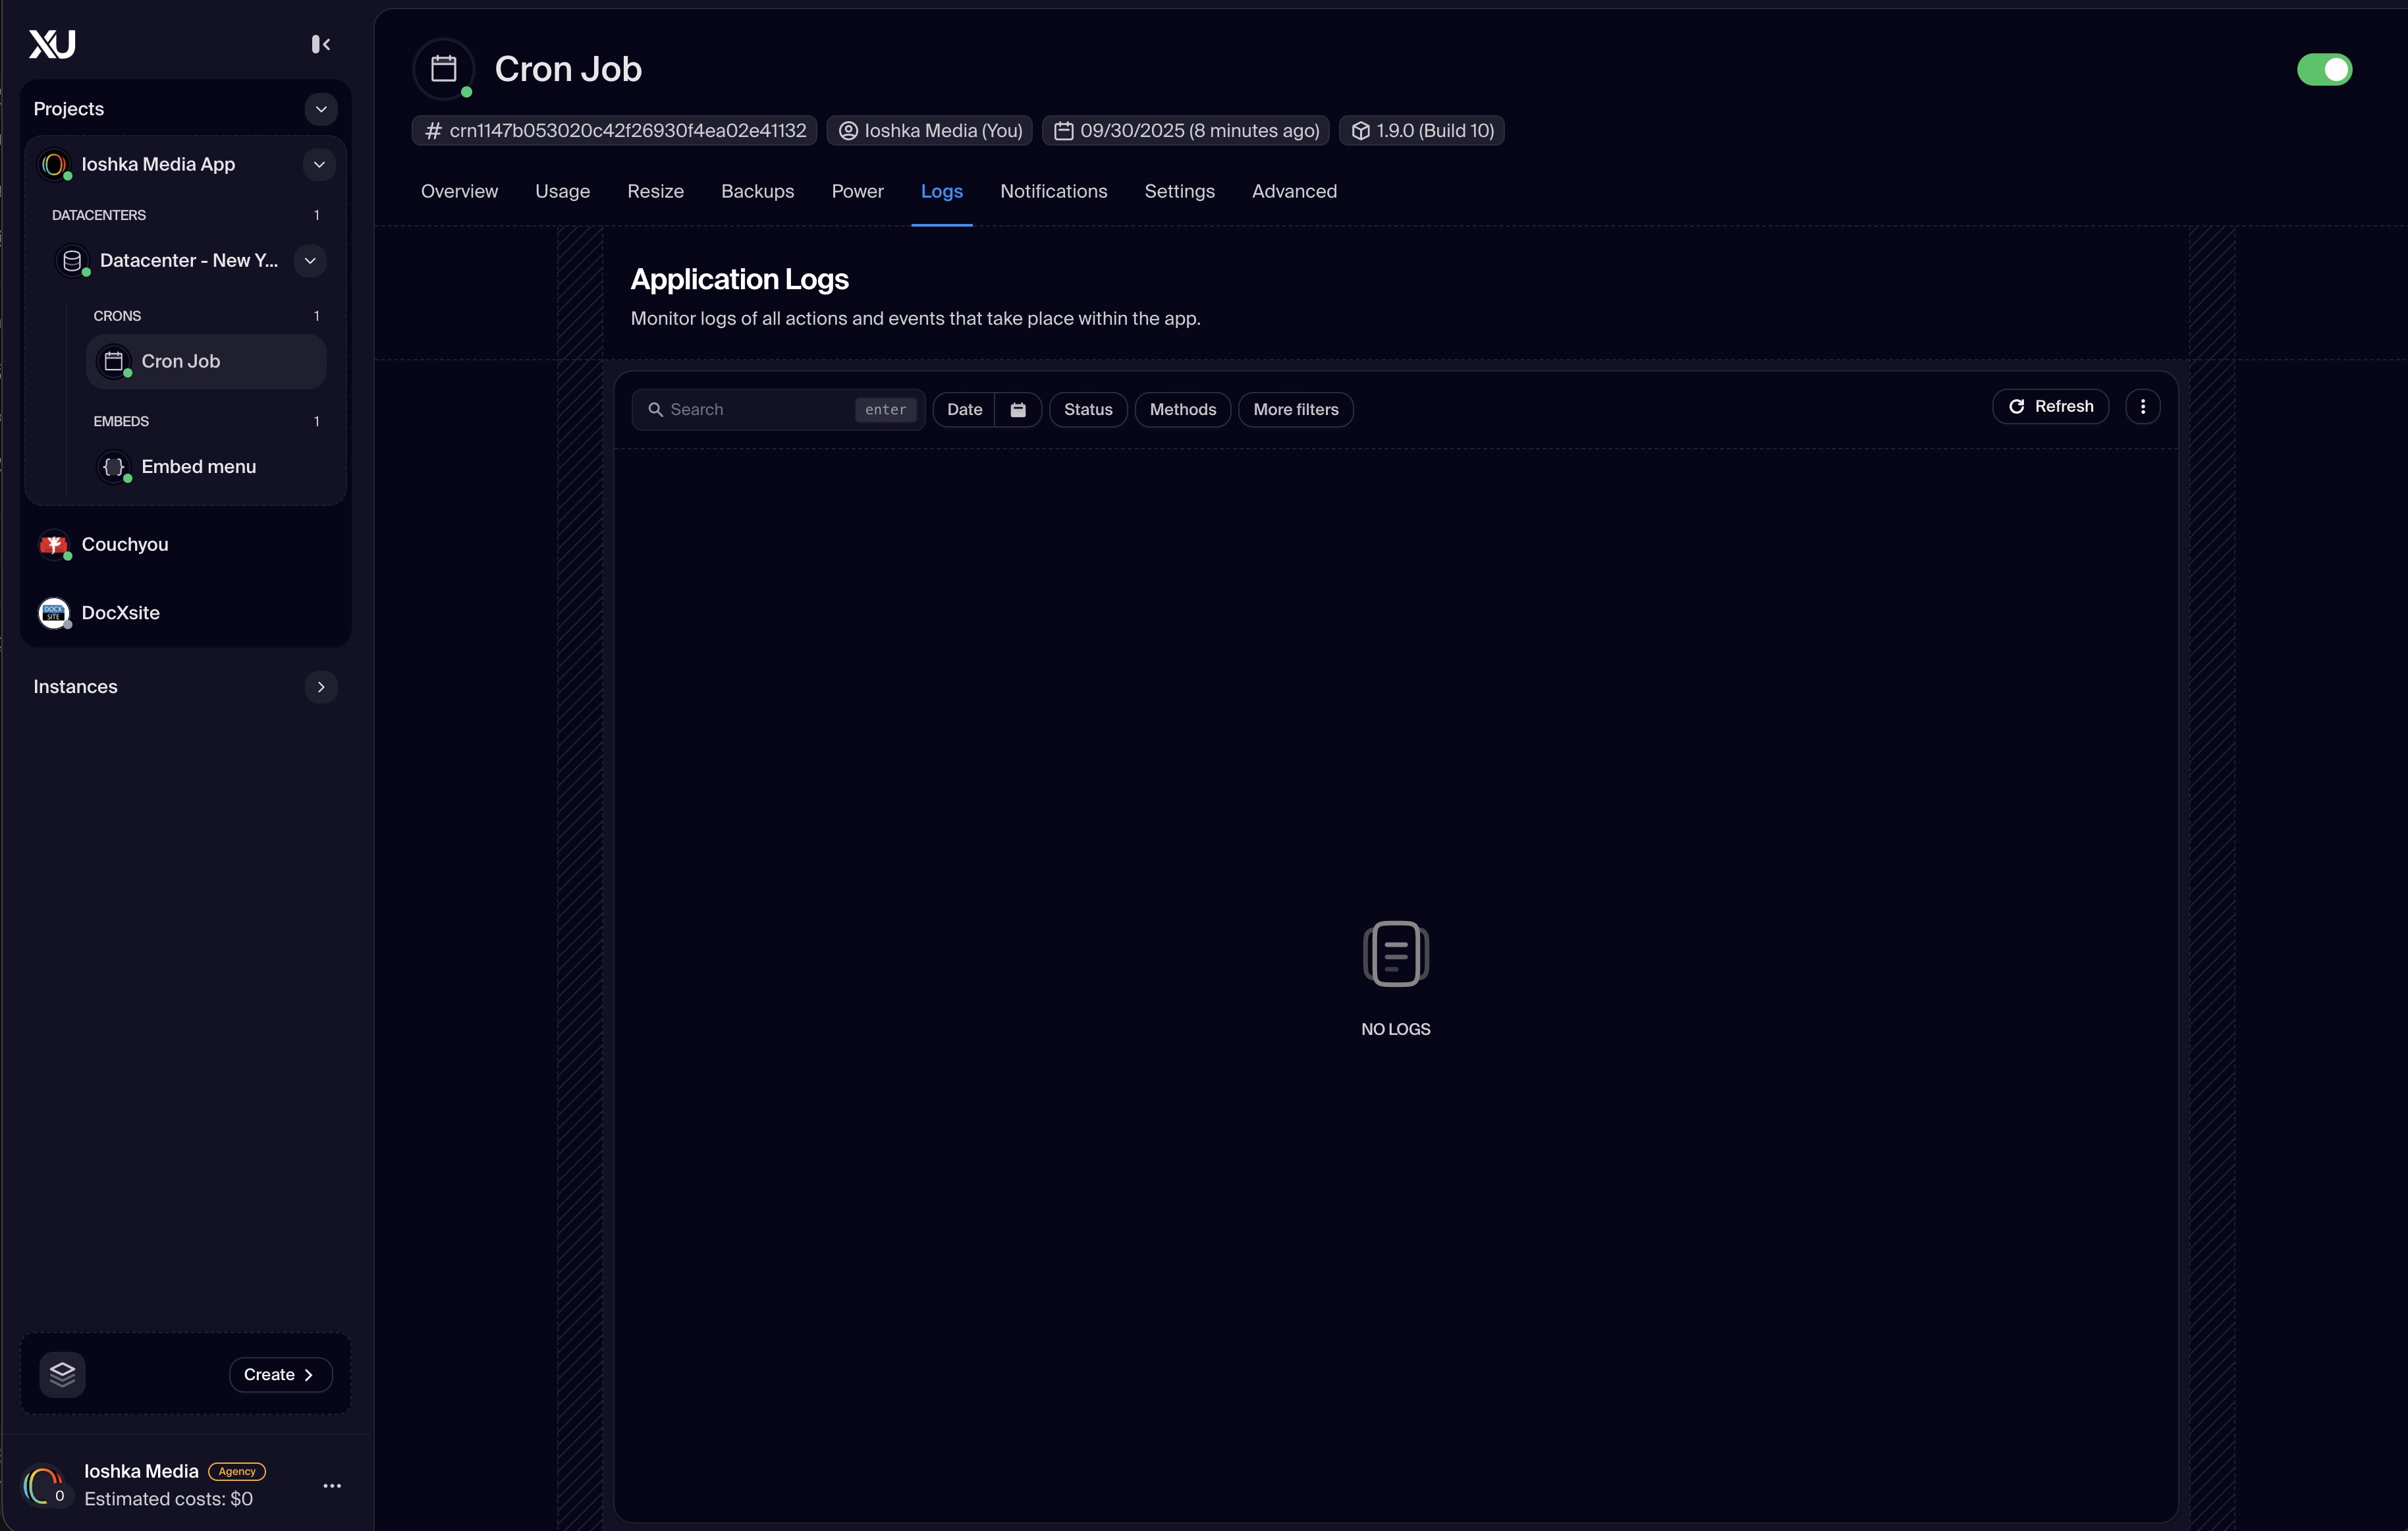Refresh the application logs

[x=2050, y=407]
